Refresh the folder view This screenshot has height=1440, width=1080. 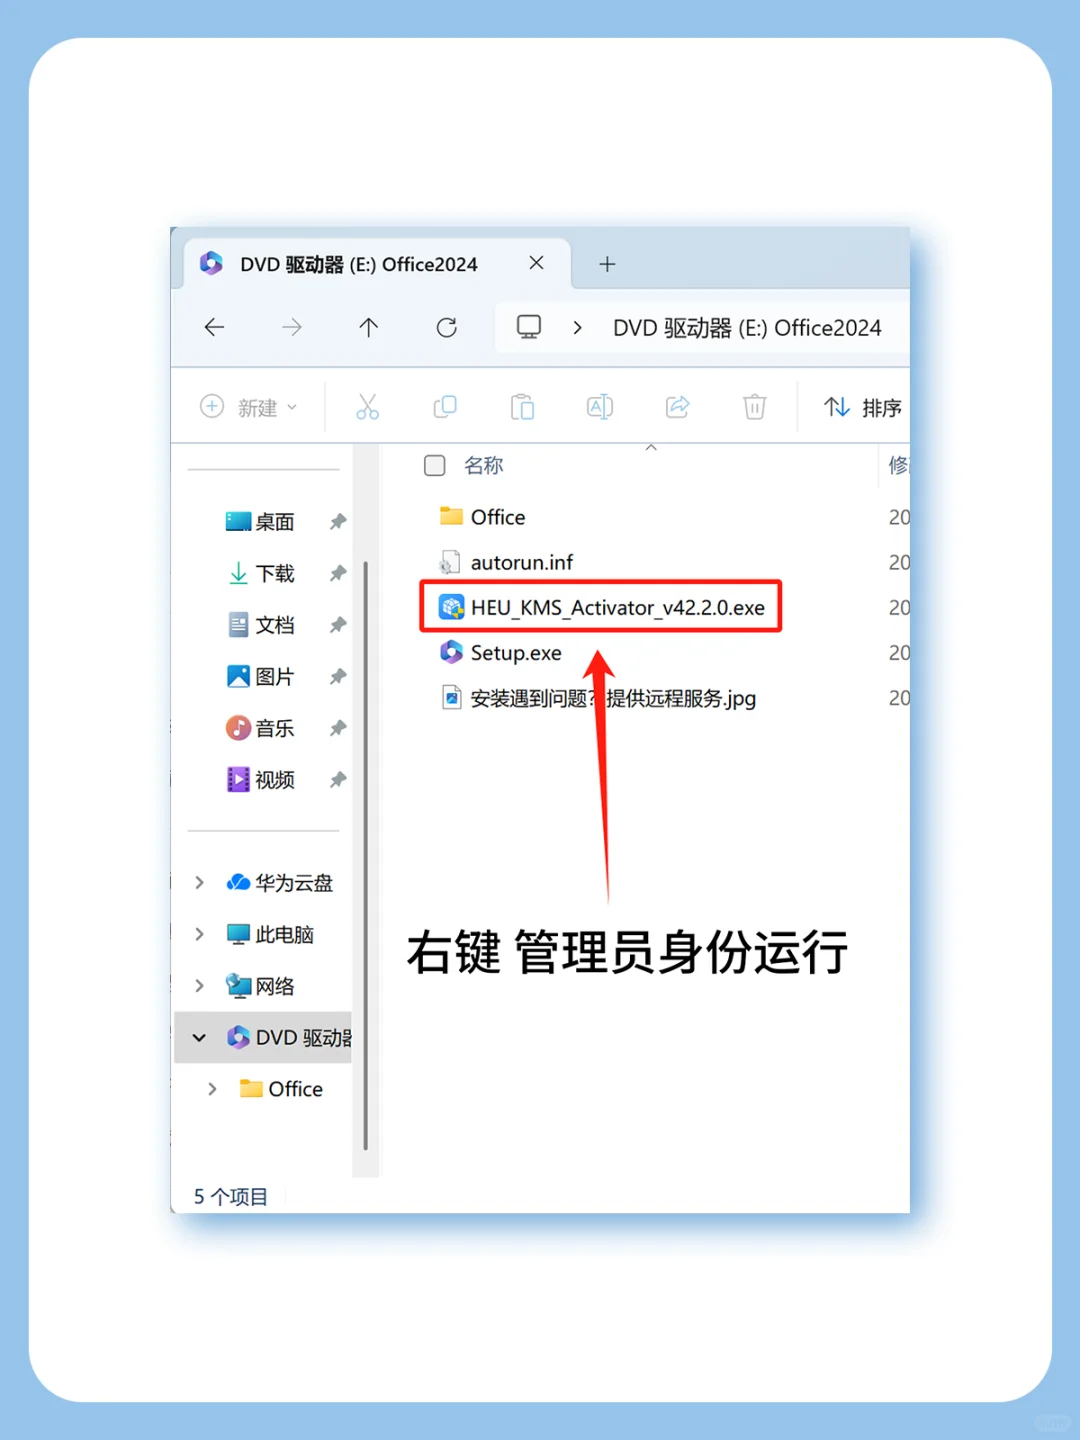[x=446, y=327]
